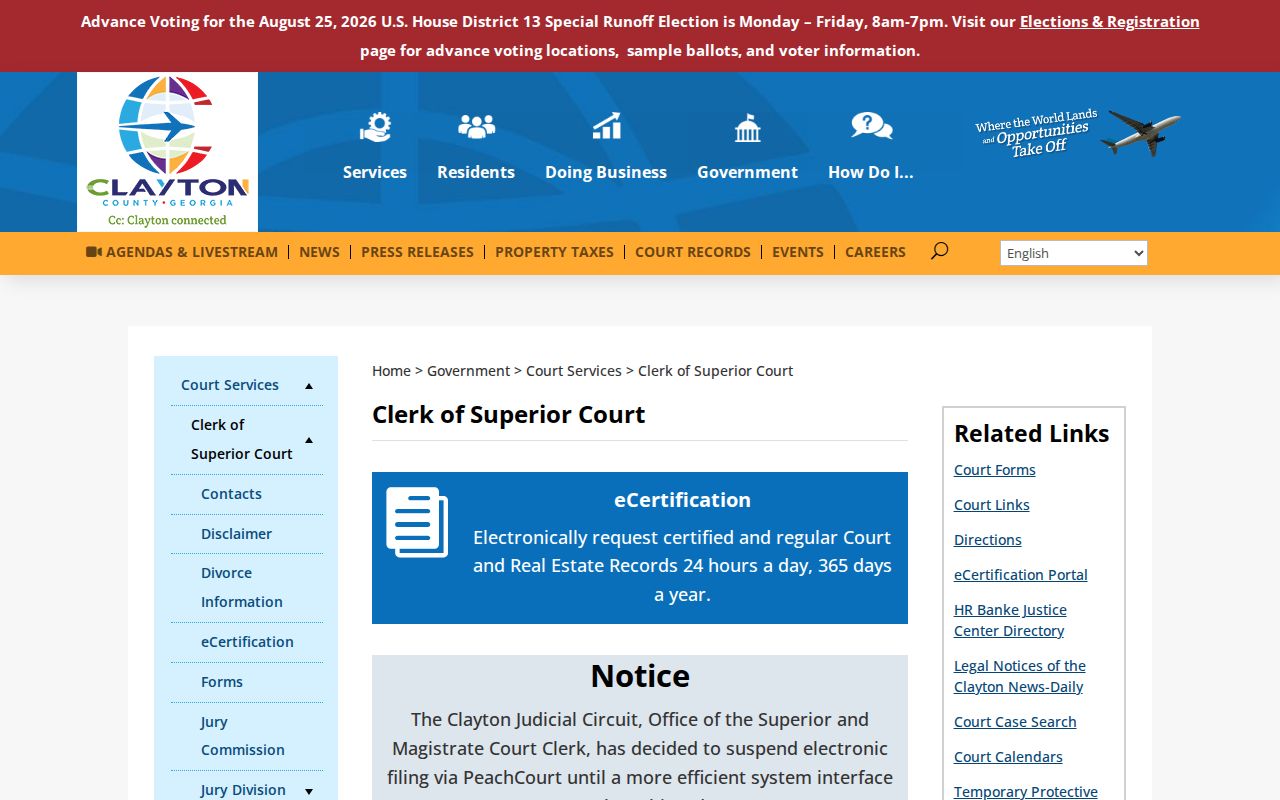Collapse the Clerk of Superior Court submenu
The image size is (1280, 800).
click(309, 440)
